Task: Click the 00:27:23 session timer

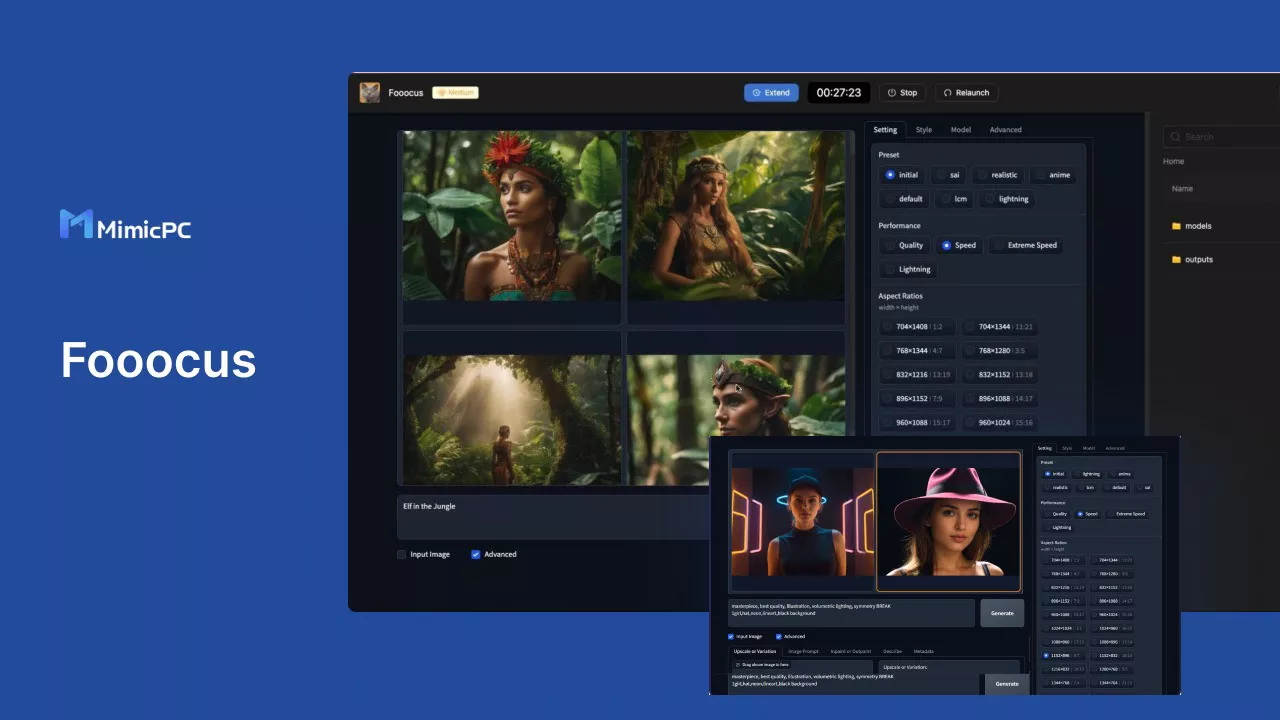Action: (x=838, y=93)
